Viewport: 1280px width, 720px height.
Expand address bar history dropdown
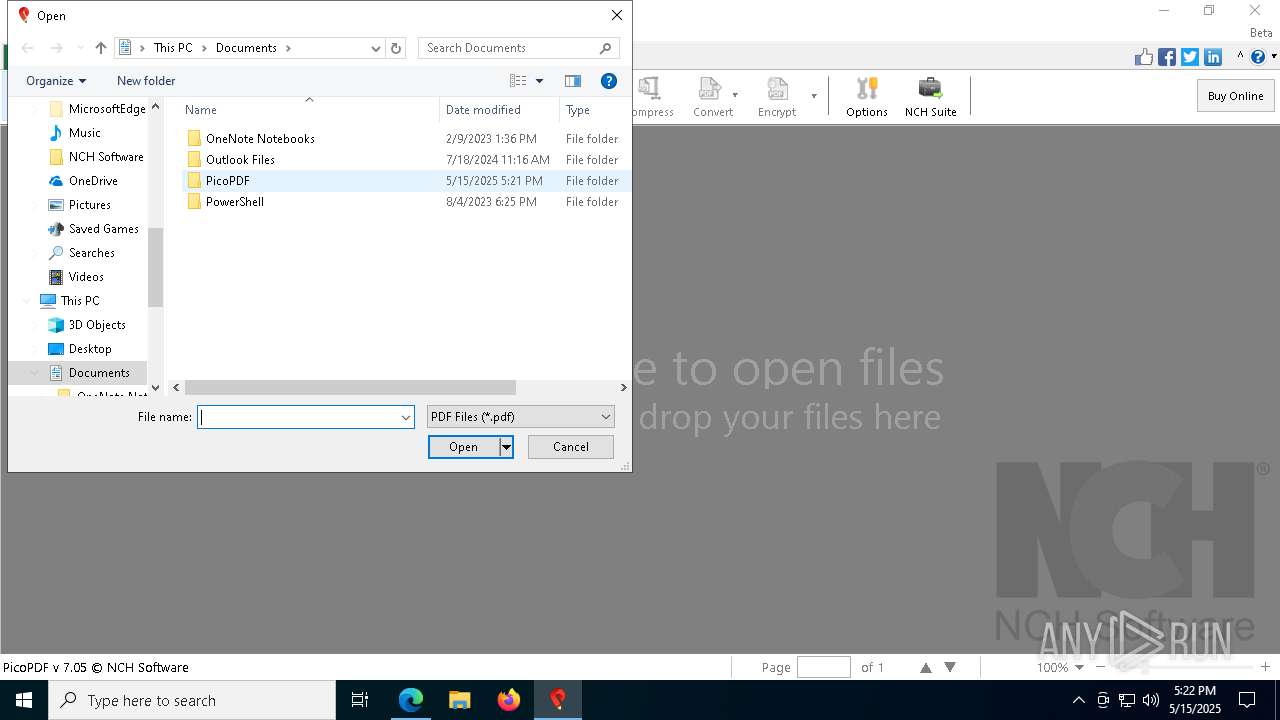pyautogui.click(x=376, y=48)
